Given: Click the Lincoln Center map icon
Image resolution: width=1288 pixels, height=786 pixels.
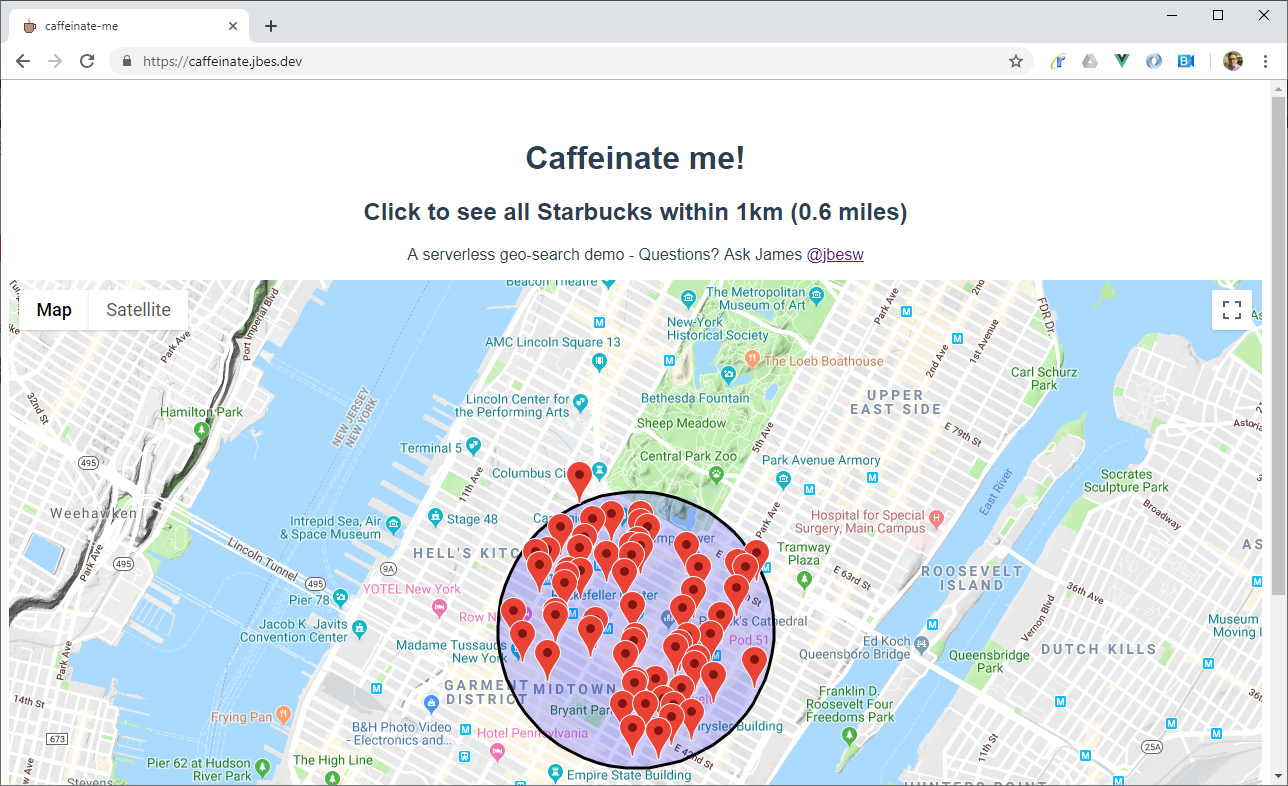Looking at the screenshot, I should pyautogui.click(x=581, y=401).
